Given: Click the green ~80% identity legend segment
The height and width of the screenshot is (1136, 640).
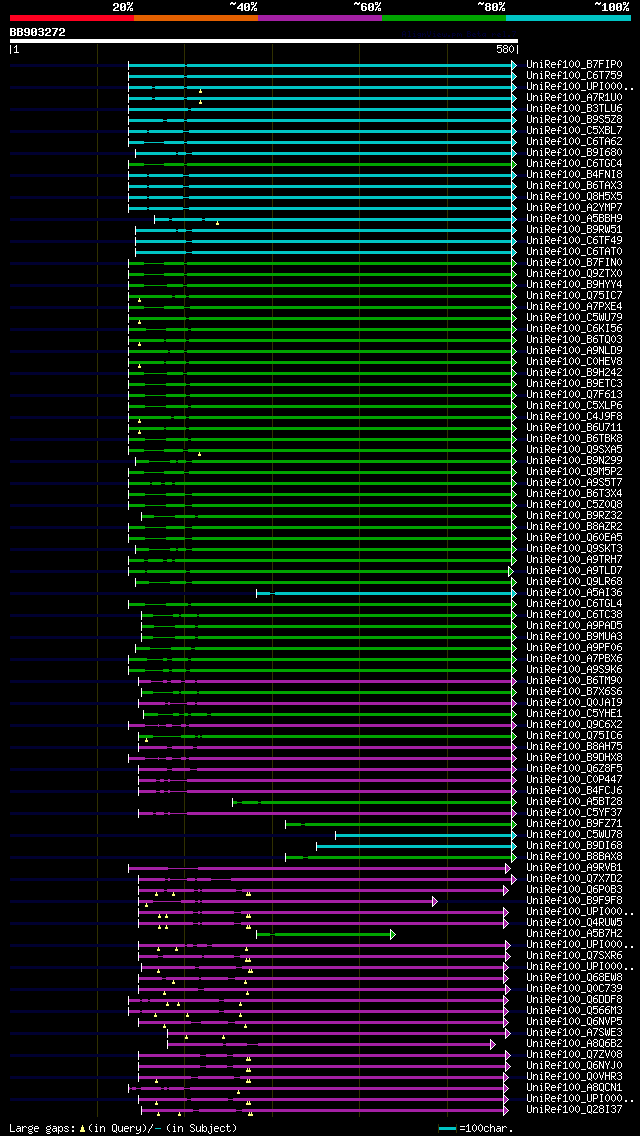Looking at the screenshot, I should pyautogui.click(x=444, y=17).
